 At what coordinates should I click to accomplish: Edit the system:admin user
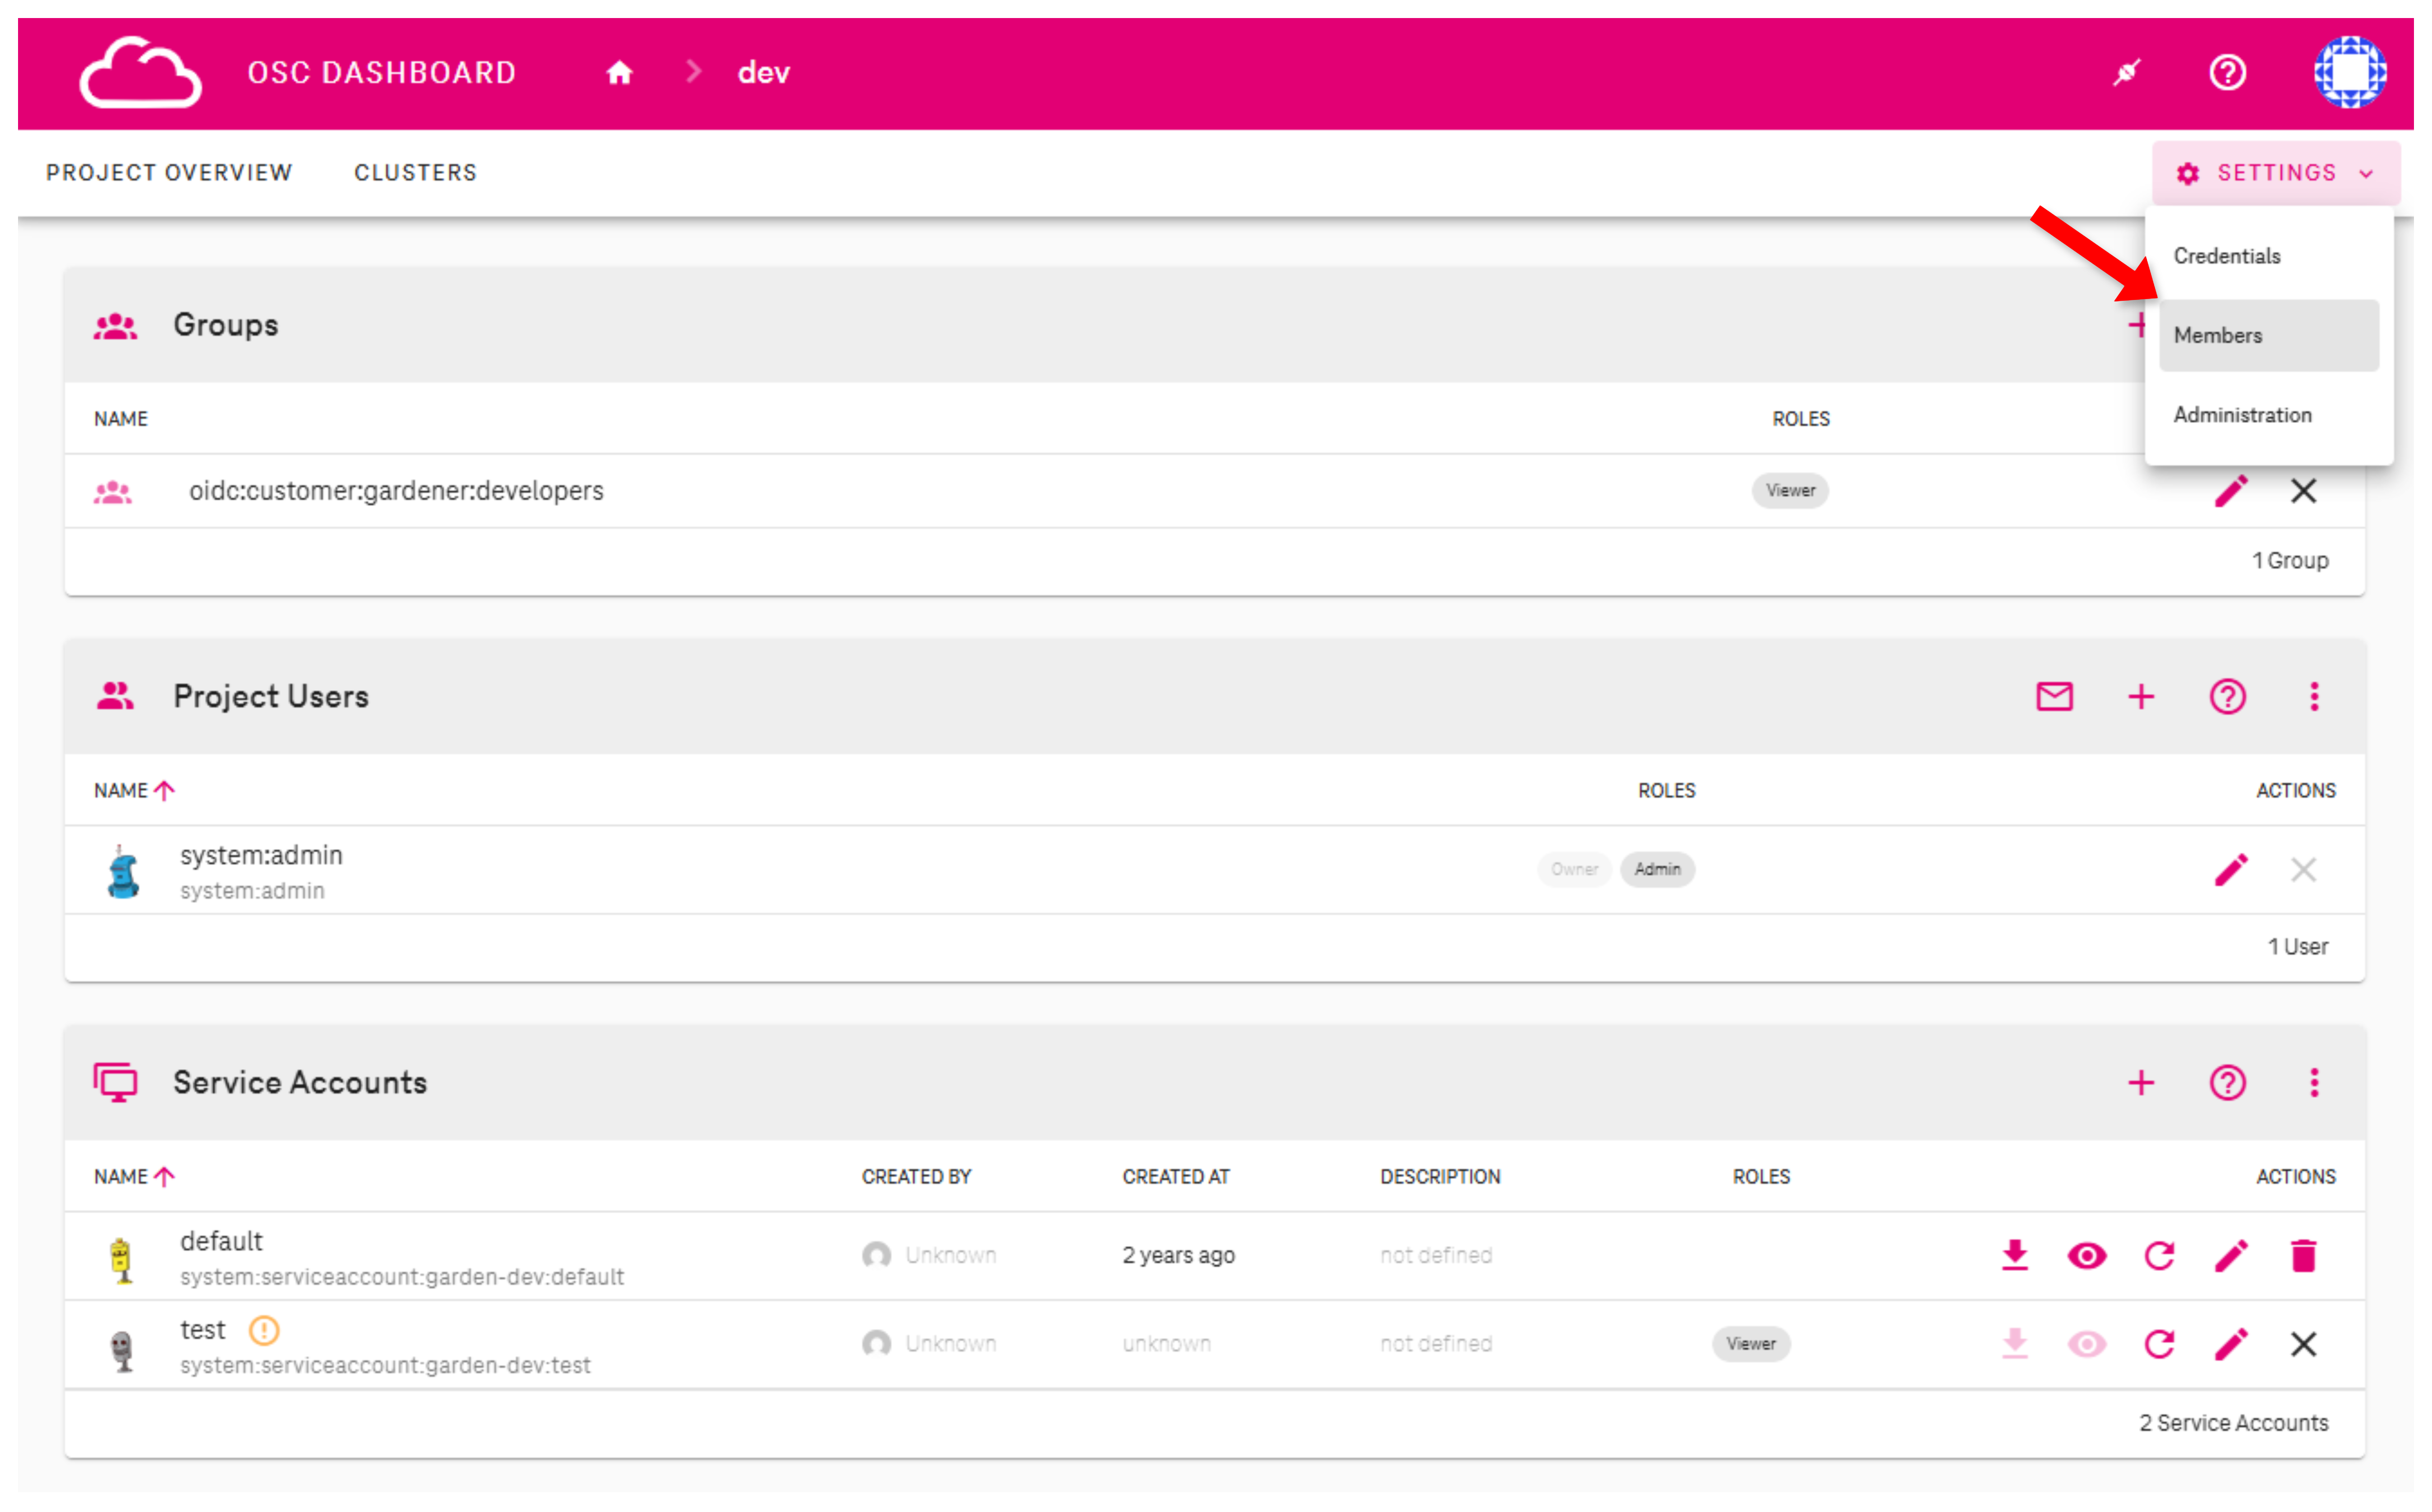(x=2231, y=870)
